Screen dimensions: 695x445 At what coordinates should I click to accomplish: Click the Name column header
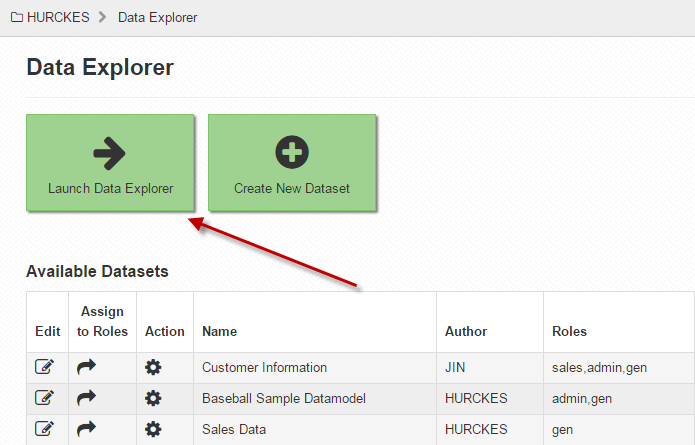[219, 332]
